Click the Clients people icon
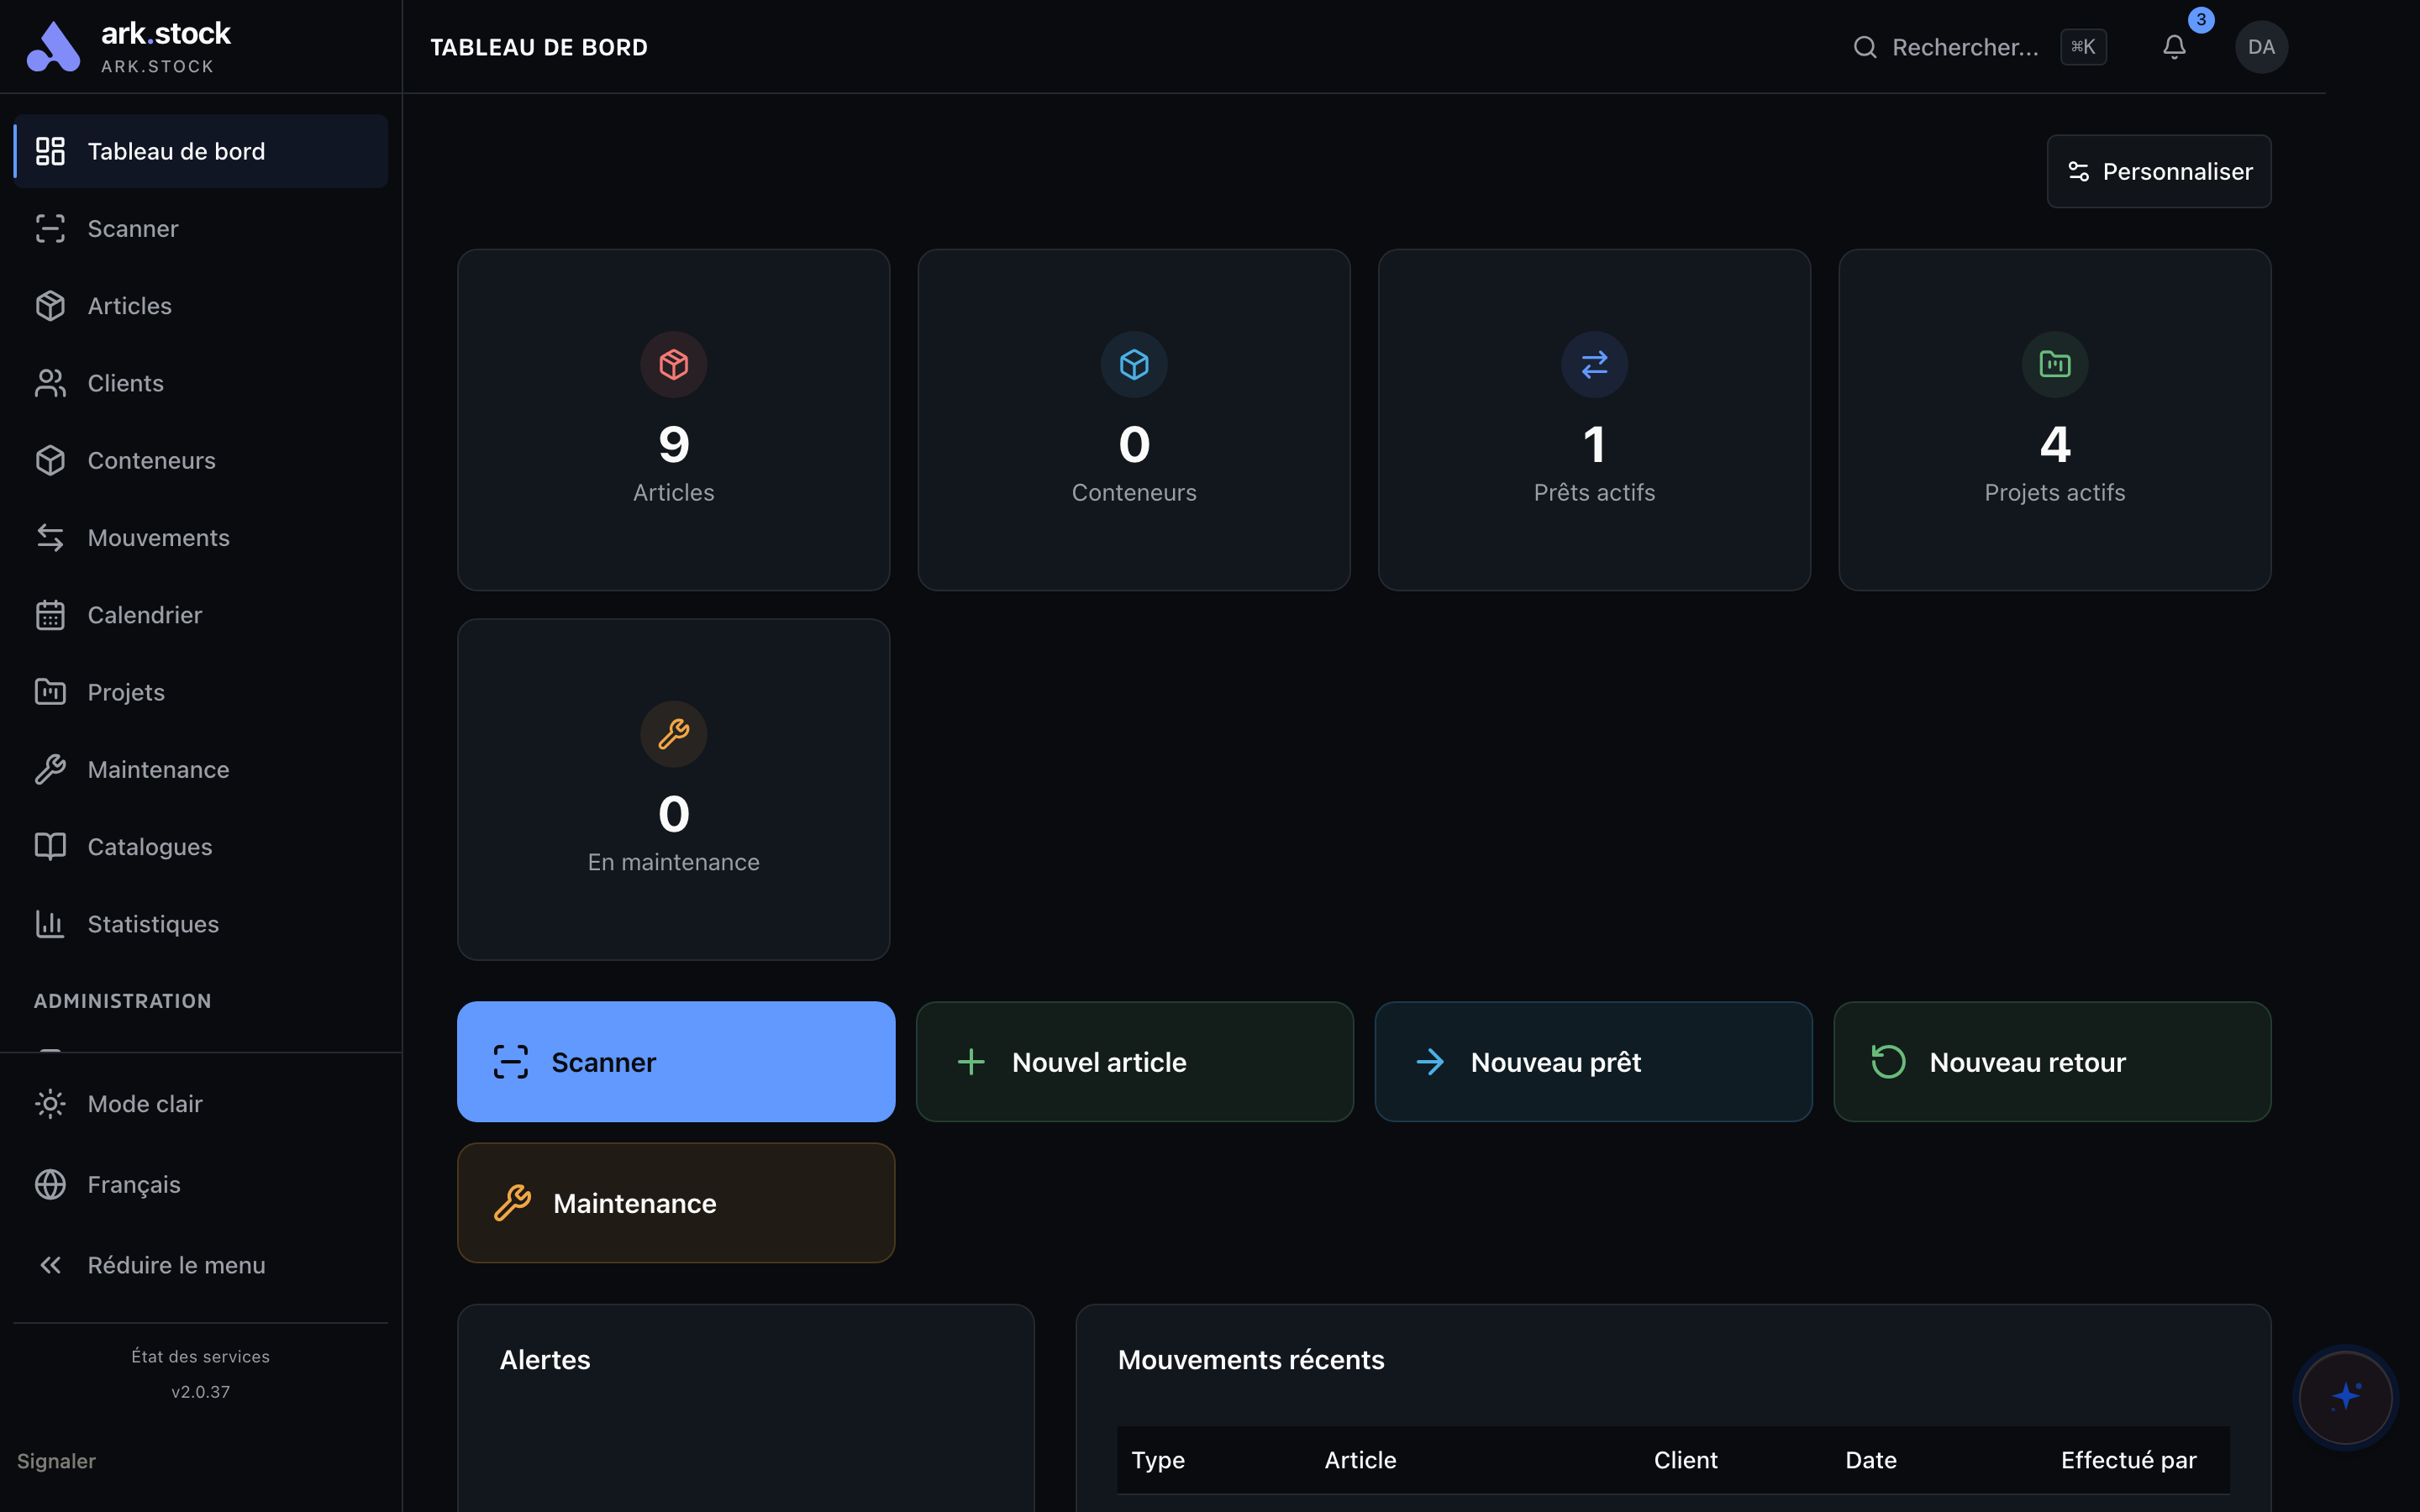2420x1512 pixels. (50, 383)
